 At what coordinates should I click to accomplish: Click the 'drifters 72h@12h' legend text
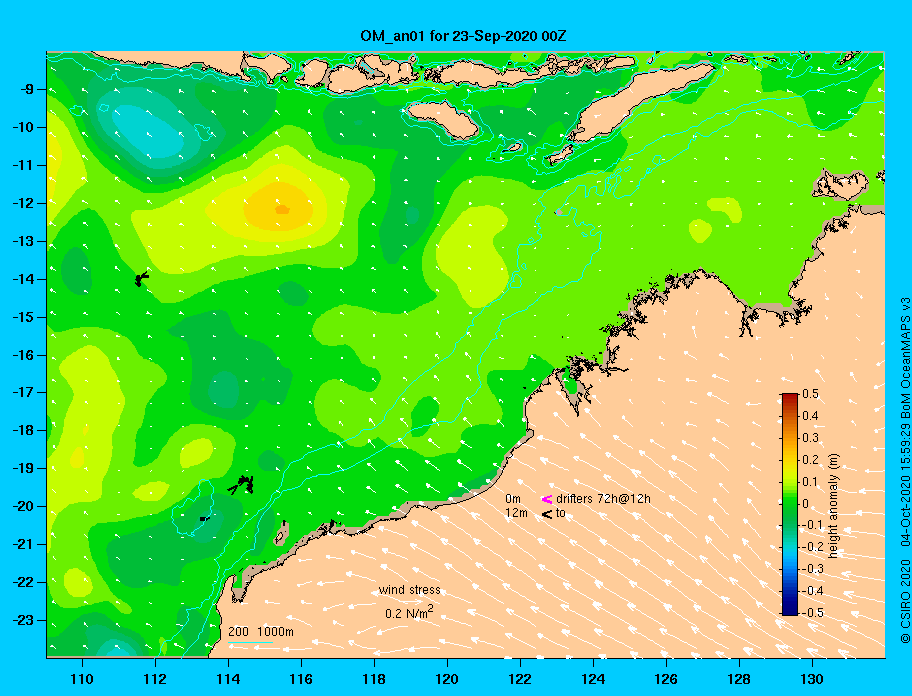pos(603,499)
